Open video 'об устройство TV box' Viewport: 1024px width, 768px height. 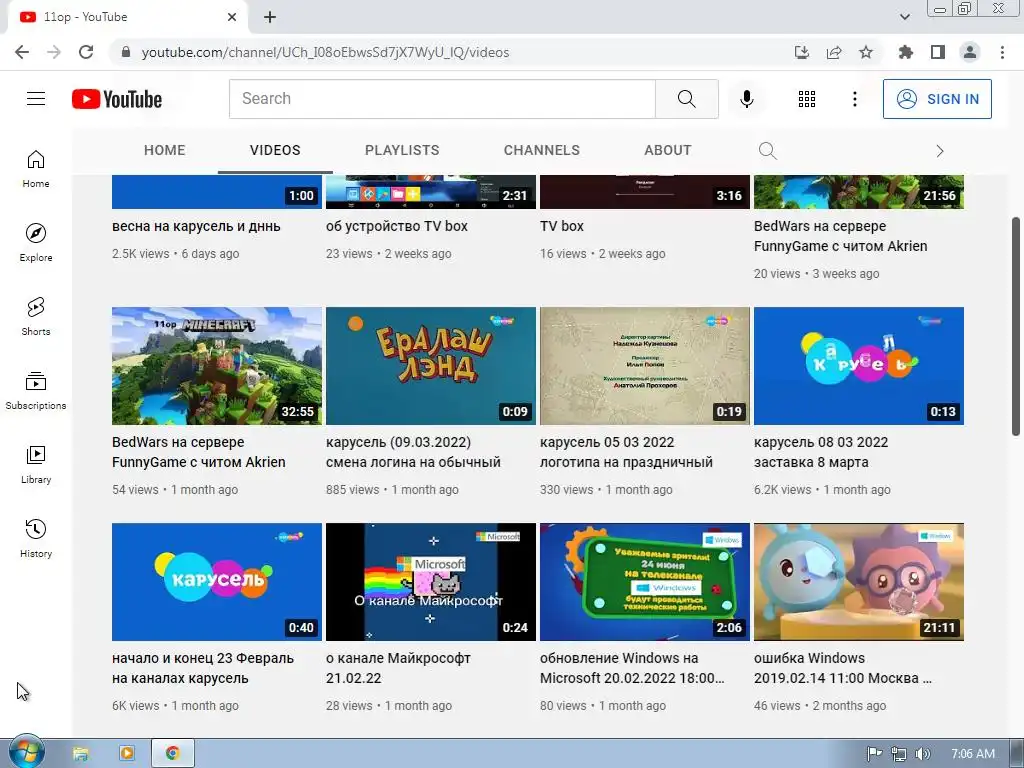point(396,226)
